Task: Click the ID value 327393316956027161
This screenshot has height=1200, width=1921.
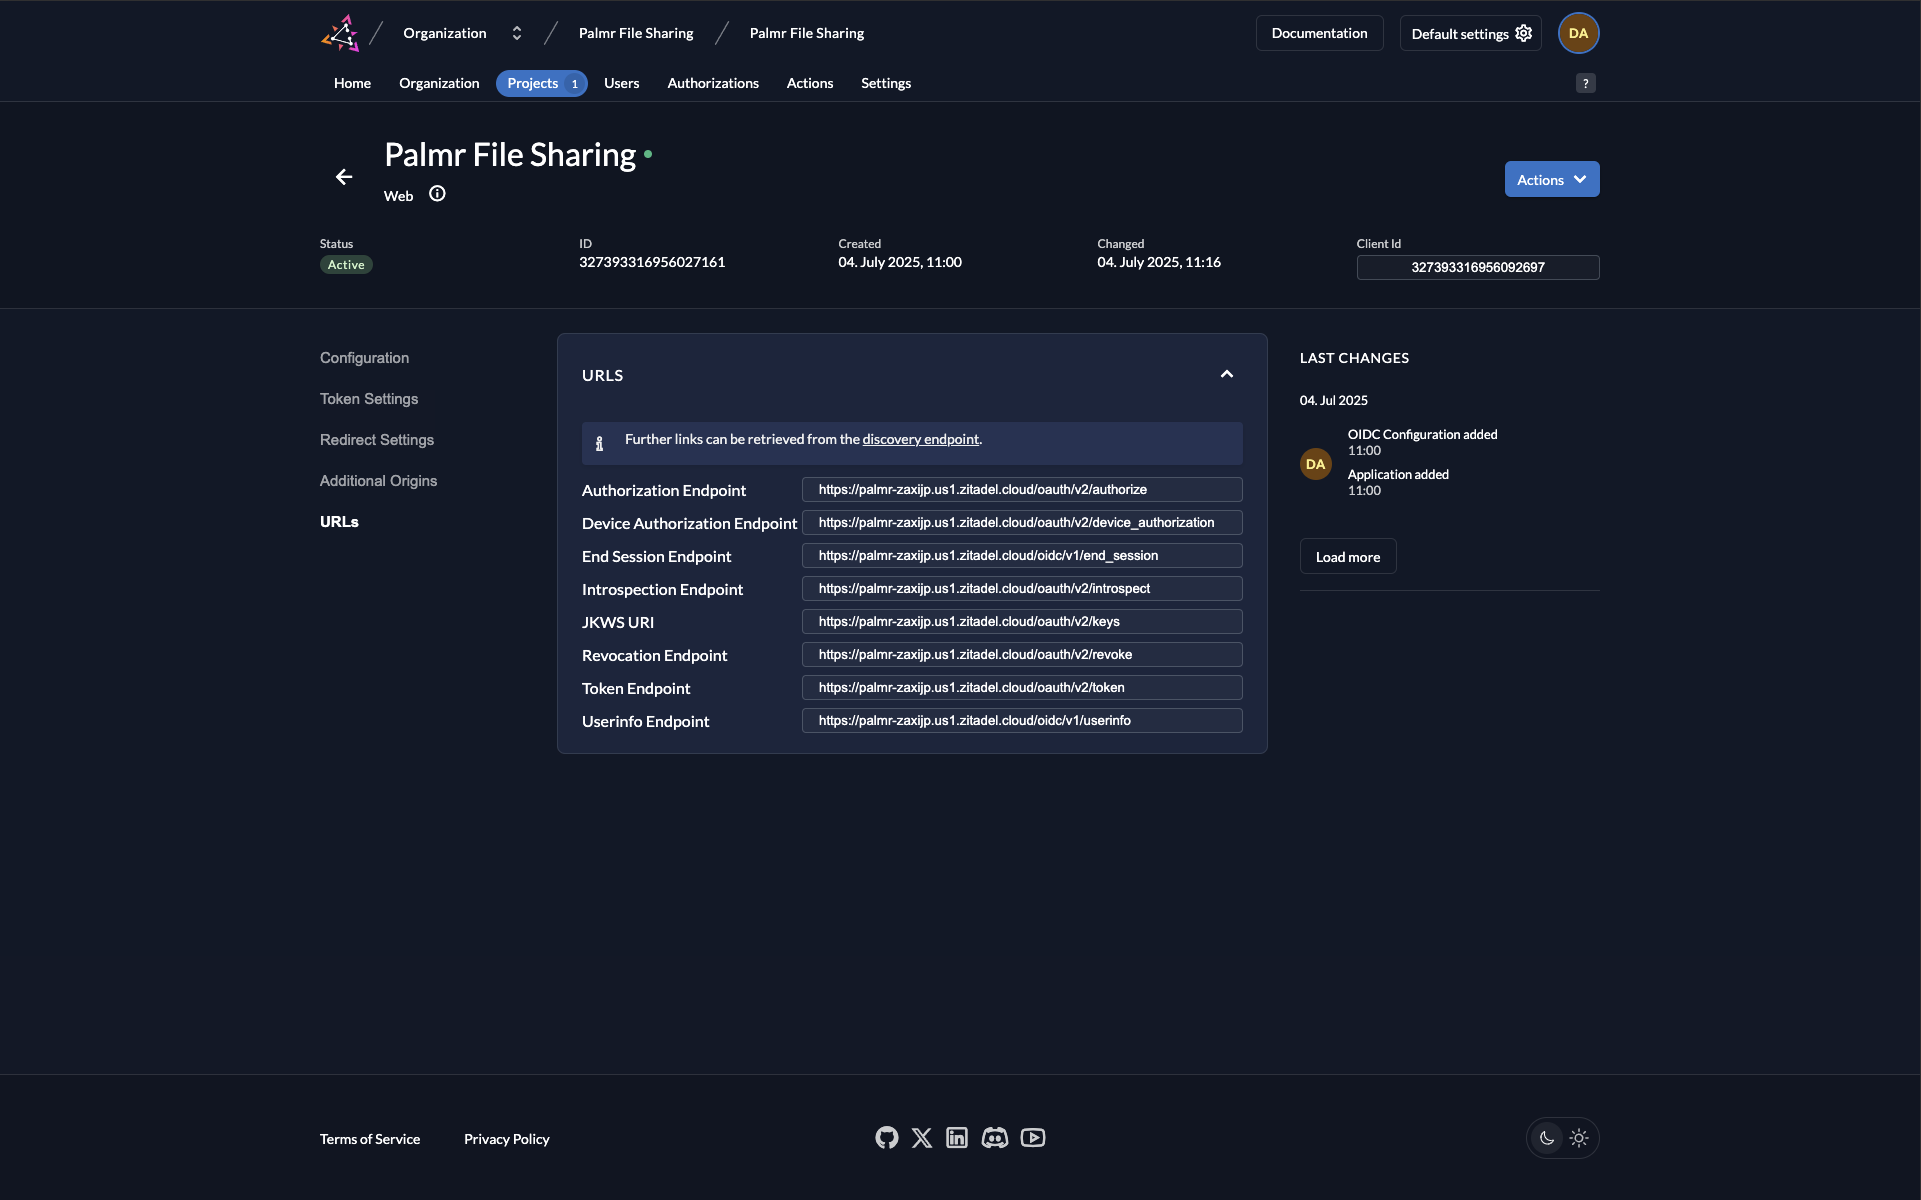Action: tap(652, 262)
